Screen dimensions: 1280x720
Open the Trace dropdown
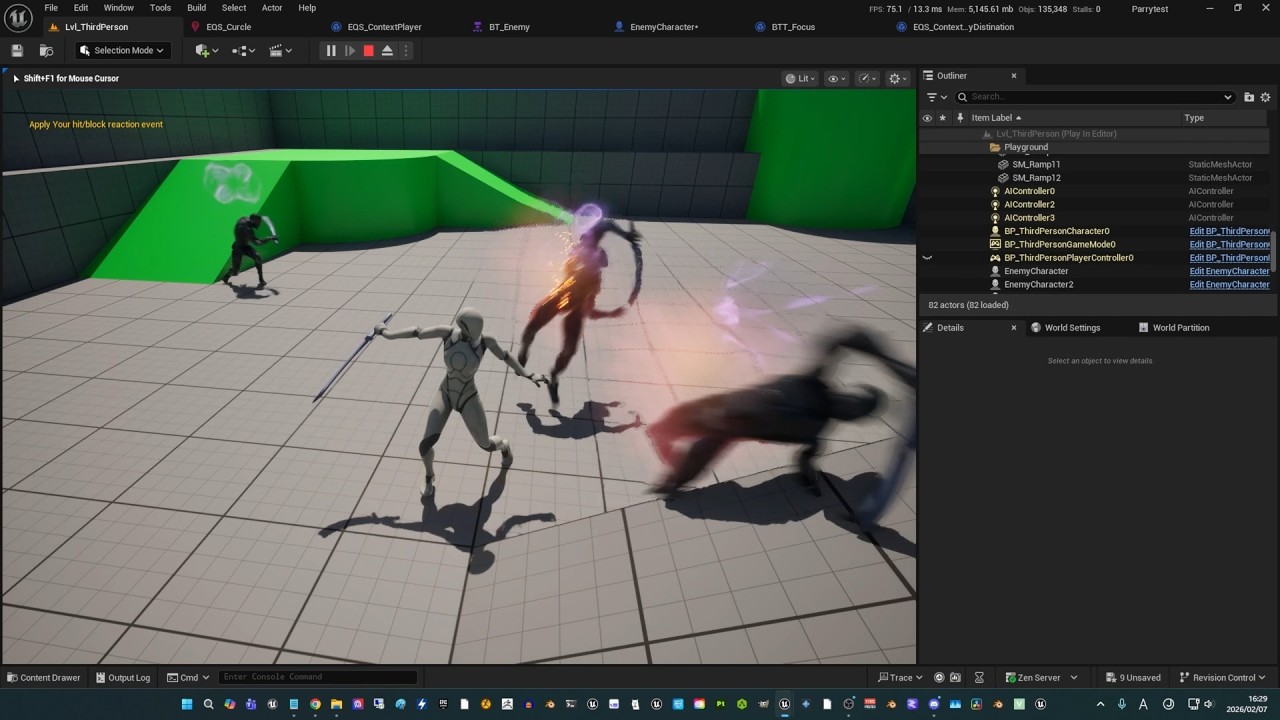pyautogui.click(x=900, y=678)
